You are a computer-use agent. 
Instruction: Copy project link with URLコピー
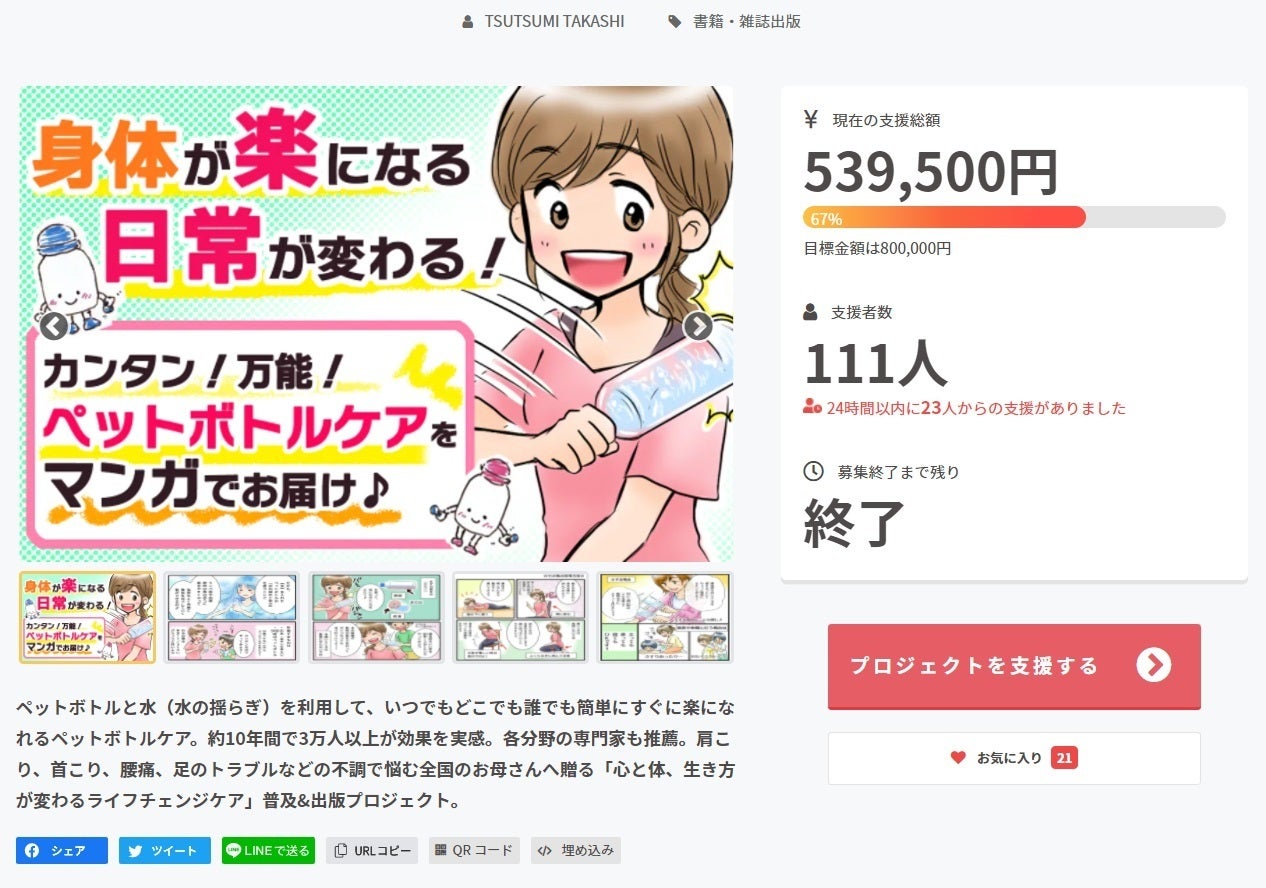pos(372,850)
